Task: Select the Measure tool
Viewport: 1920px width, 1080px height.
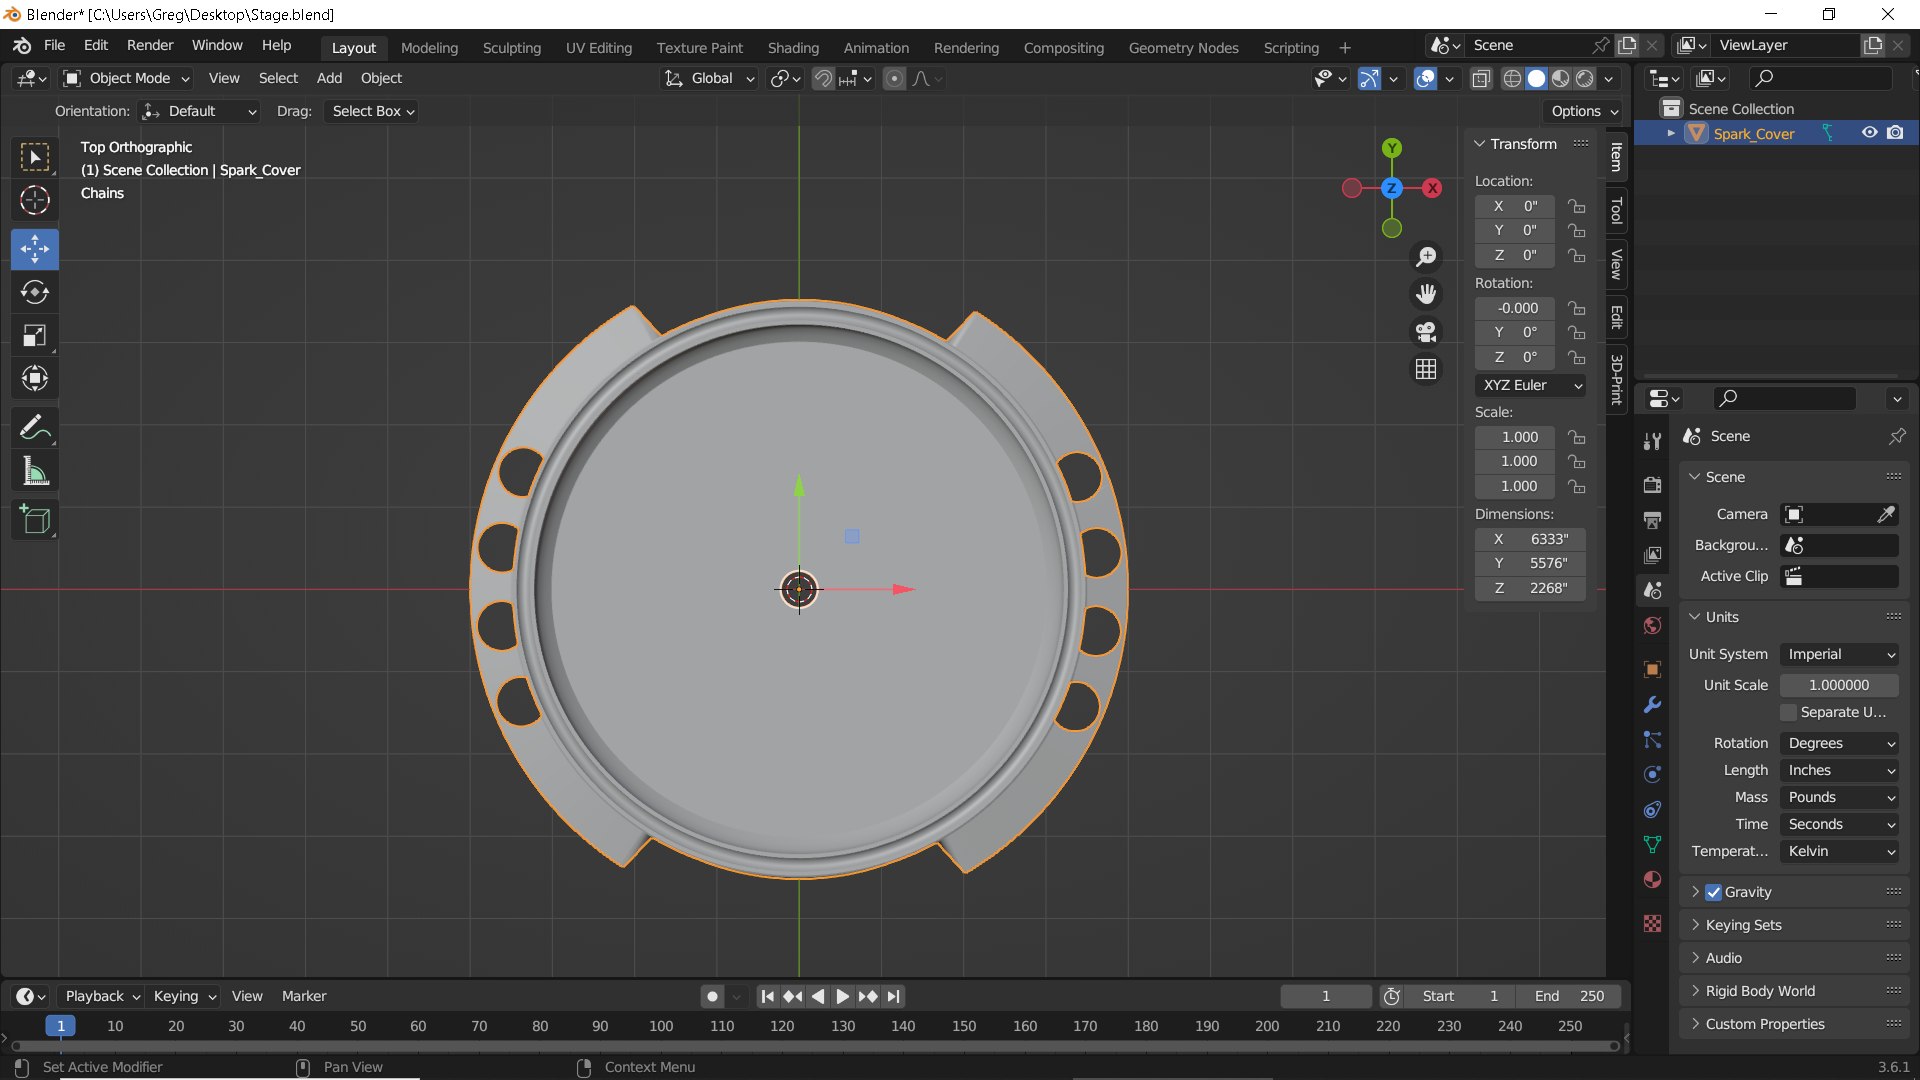Action: click(35, 471)
